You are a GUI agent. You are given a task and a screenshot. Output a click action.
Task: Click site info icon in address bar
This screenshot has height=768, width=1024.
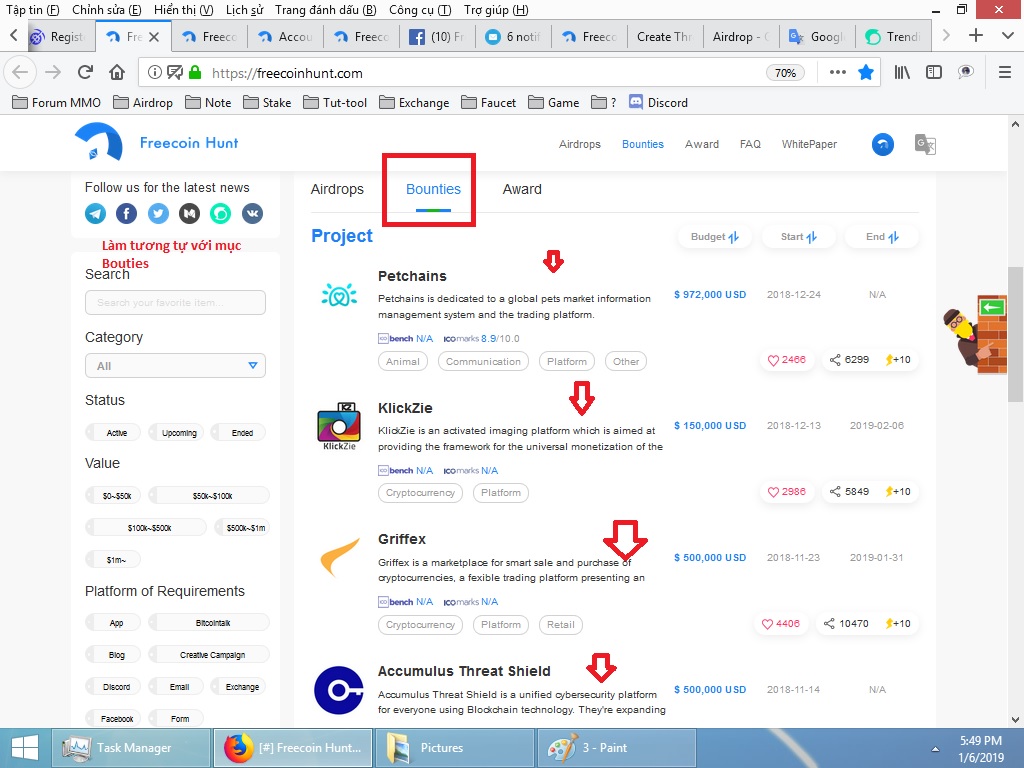click(154, 72)
